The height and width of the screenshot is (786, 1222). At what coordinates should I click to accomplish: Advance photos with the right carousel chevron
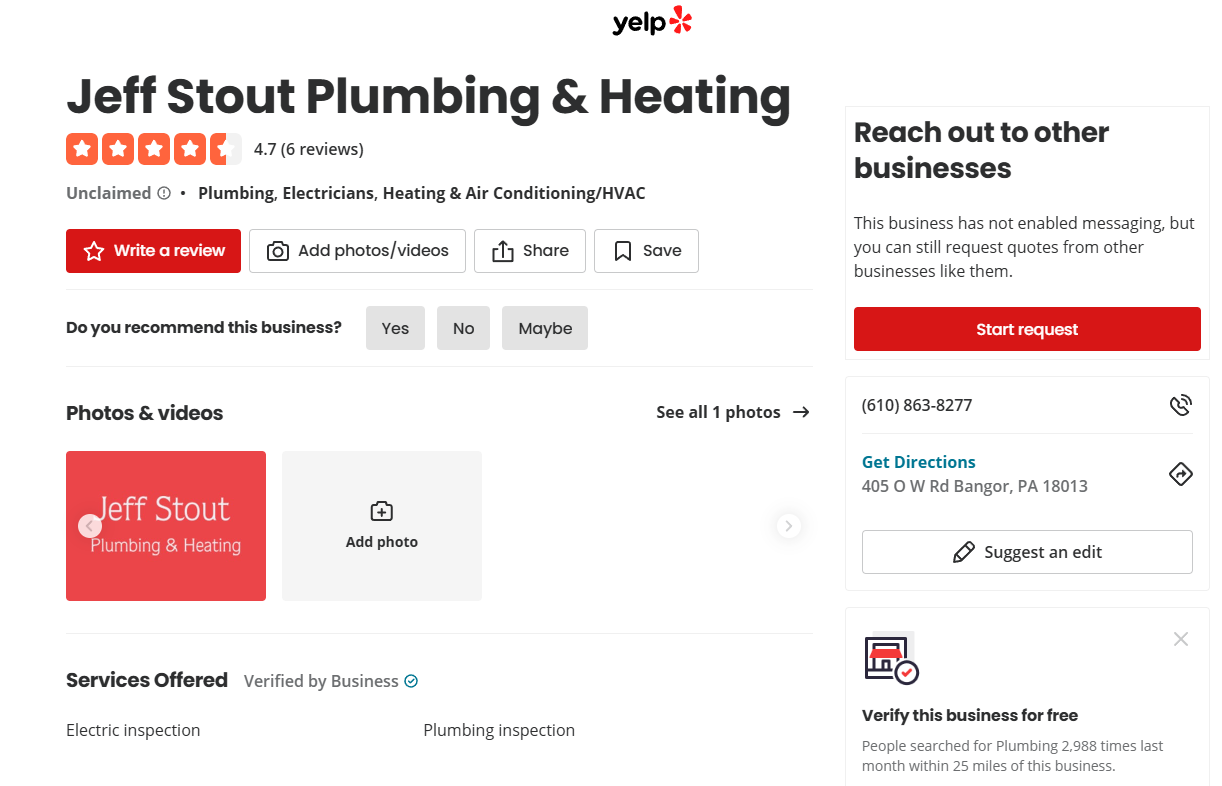click(788, 525)
